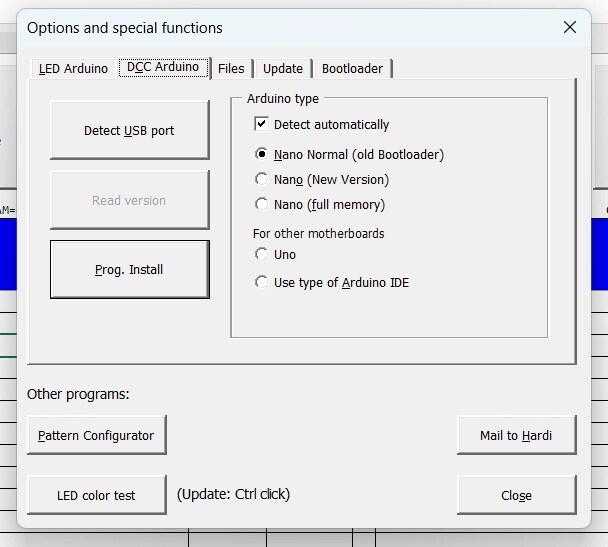Toggle the Detect automatically checkbox
Screen dimensions: 608x547
point(262,124)
